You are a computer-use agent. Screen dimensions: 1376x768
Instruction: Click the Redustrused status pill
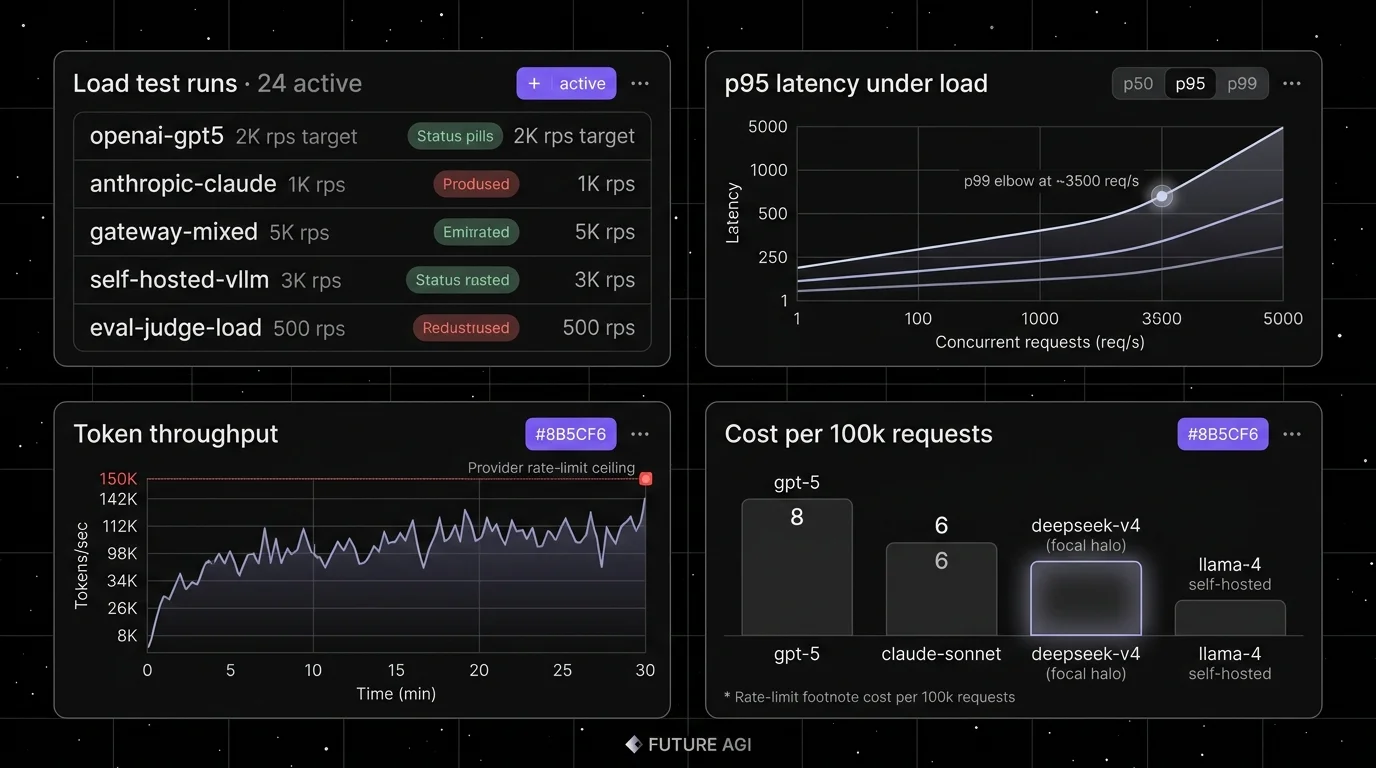(x=466, y=328)
